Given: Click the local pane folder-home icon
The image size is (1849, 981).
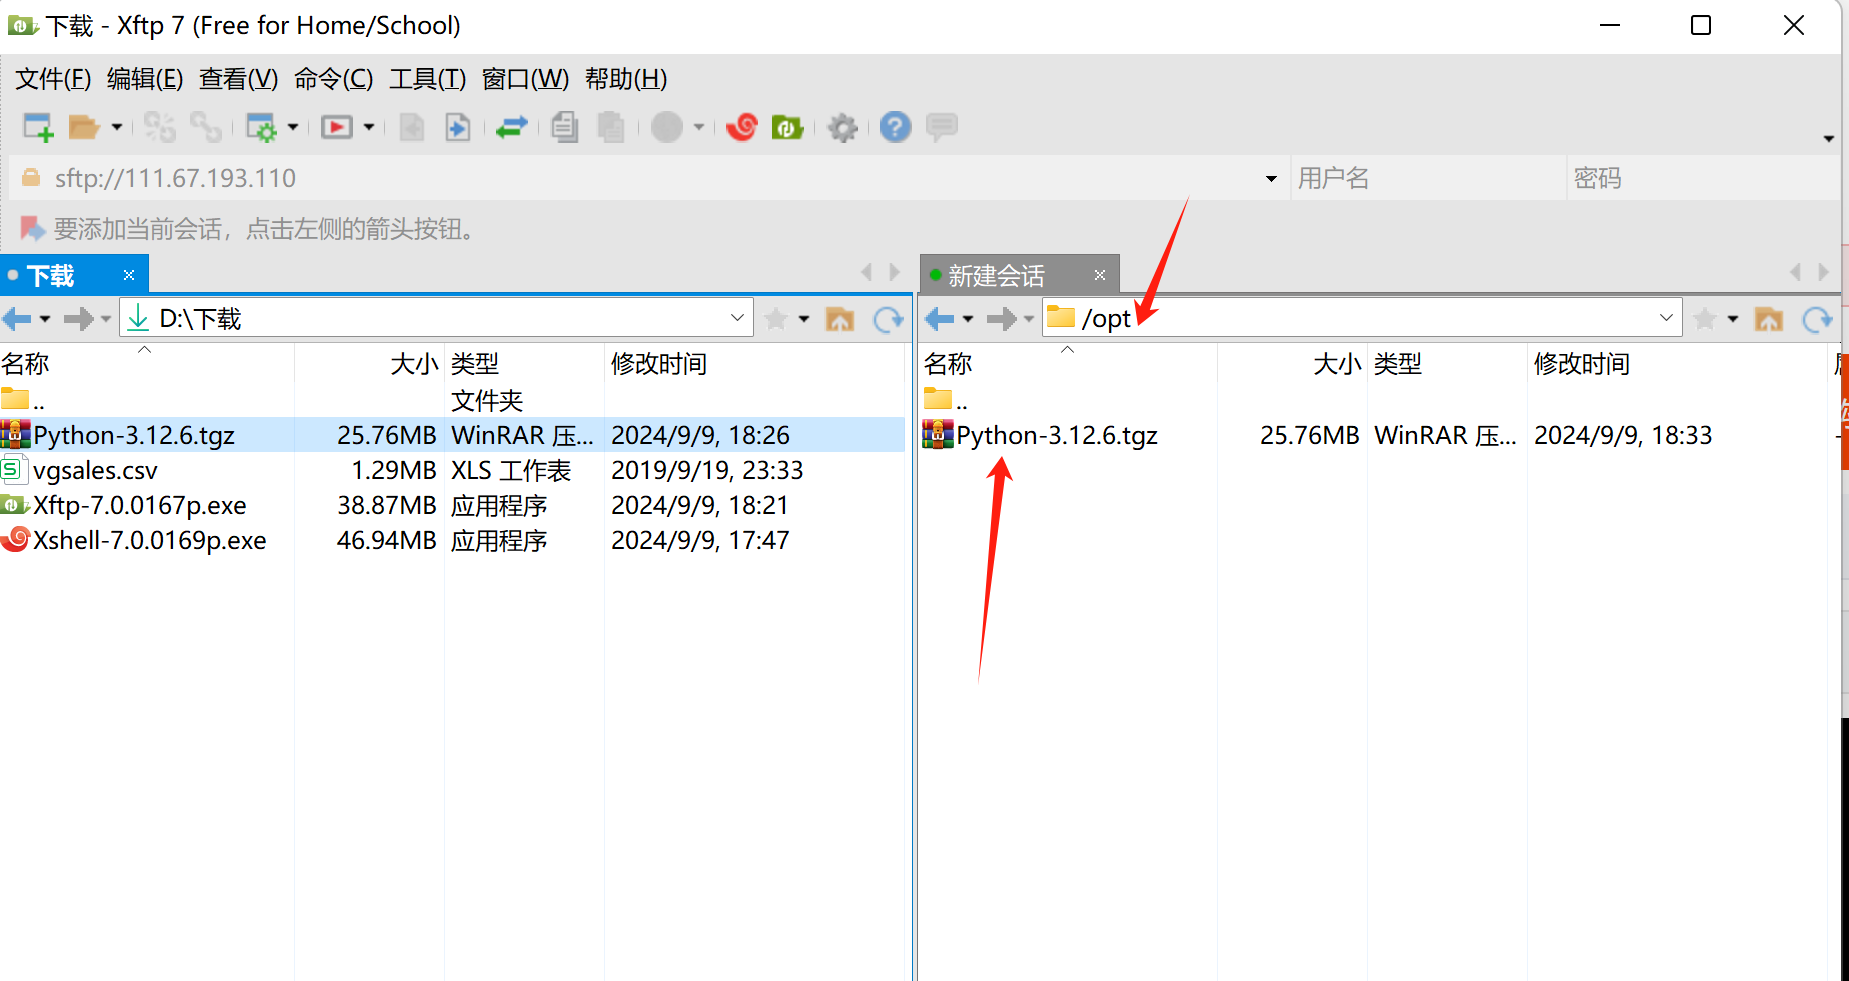Looking at the screenshot, I should 840,319.
